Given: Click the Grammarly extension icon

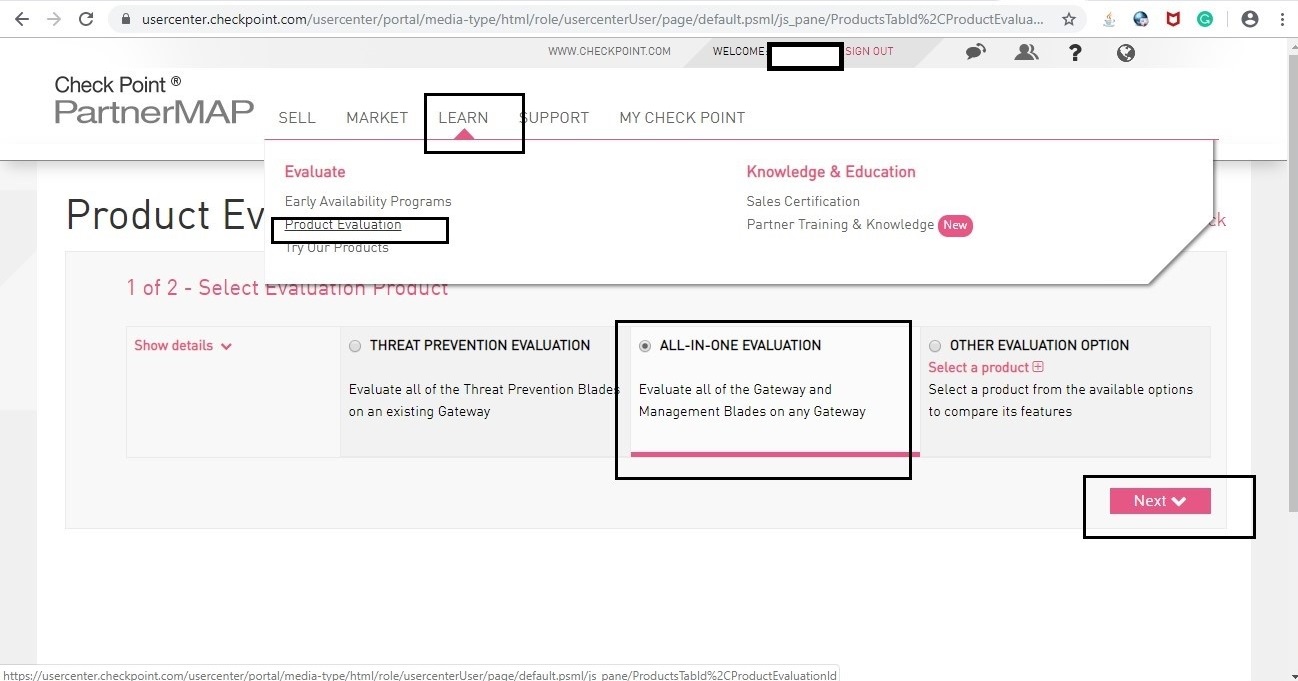Looking at the screenshot, I should pyautogui.click(x=1205, y=19).
